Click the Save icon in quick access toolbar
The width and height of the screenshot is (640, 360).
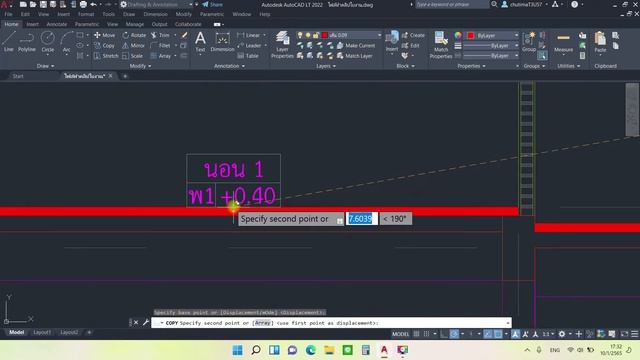(x=43, y=4)
